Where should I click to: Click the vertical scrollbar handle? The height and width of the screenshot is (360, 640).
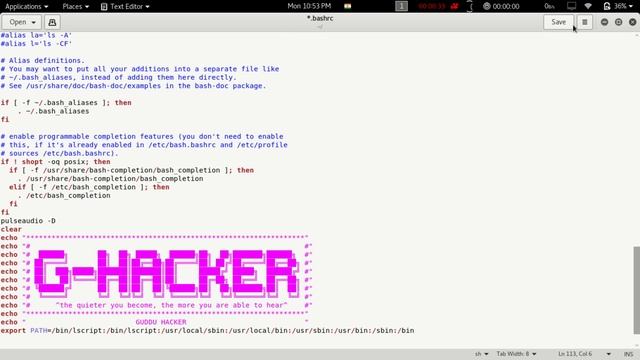click(636, 290)
